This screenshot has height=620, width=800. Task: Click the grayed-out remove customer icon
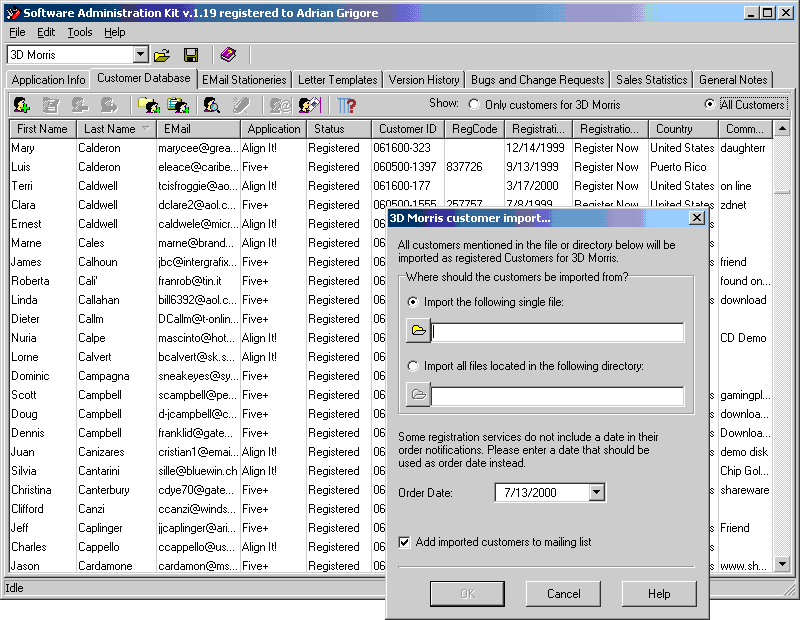pos(80,105)
